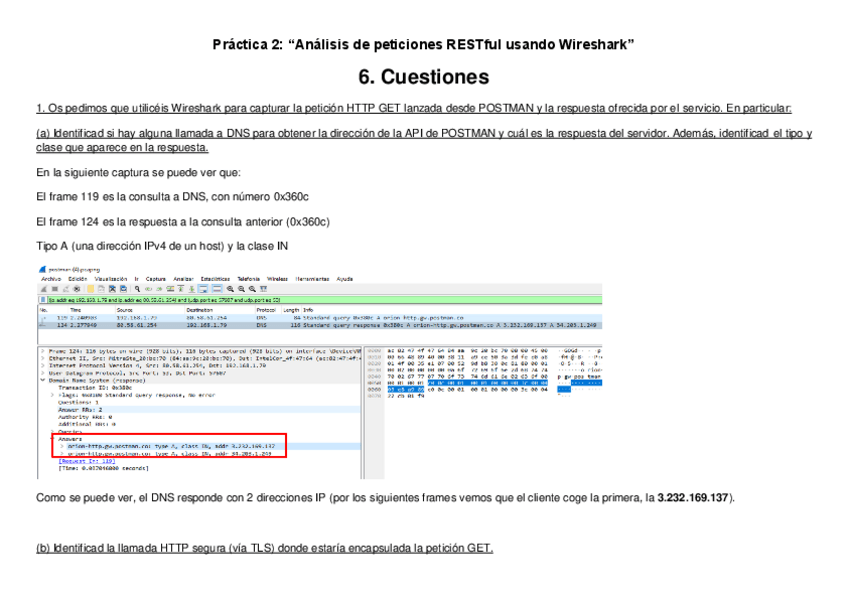Sort by the Time column header
This screenshot has width=848, height=599.
76,310
